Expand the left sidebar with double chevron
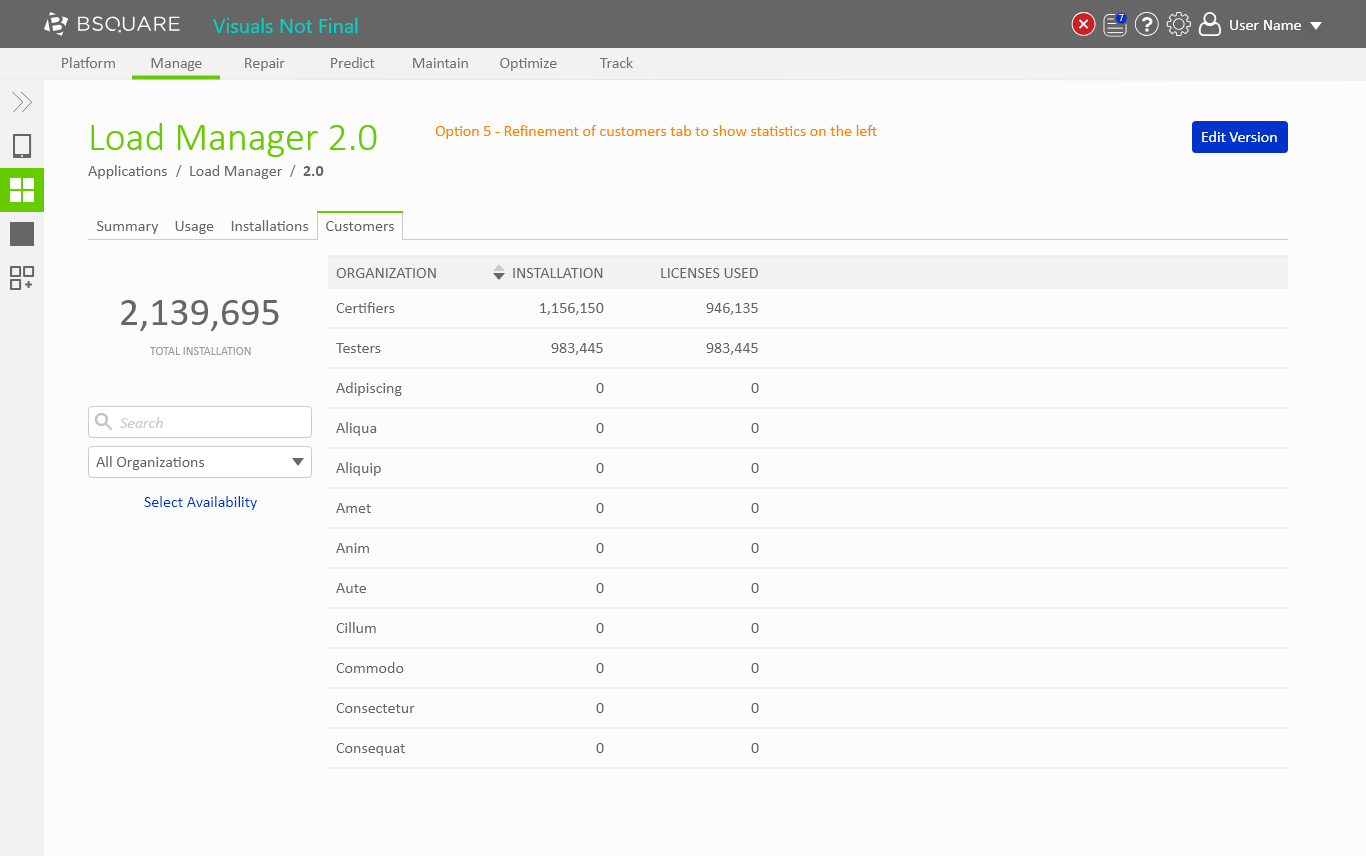1366x856 pixels. pyautogui.click(x=22, y=102)
